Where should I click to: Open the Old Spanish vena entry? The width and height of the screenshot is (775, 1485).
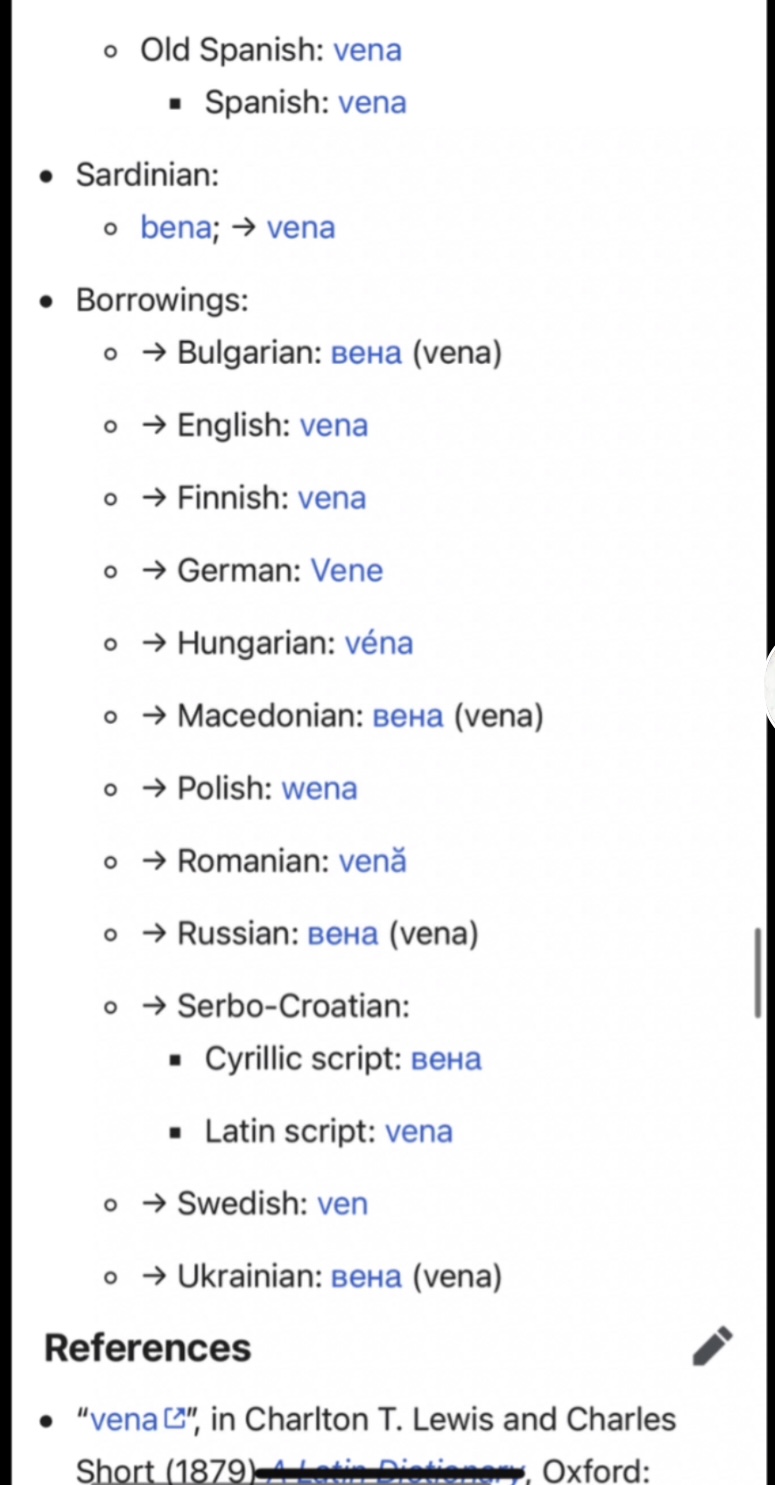coord(367,50)
